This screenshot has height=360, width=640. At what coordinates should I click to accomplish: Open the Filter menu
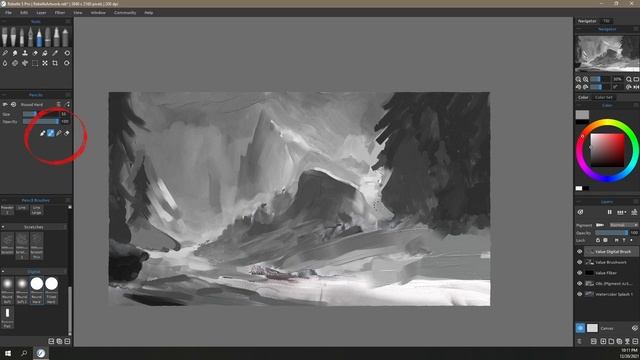pyautogui.click(x=60, y=13)
